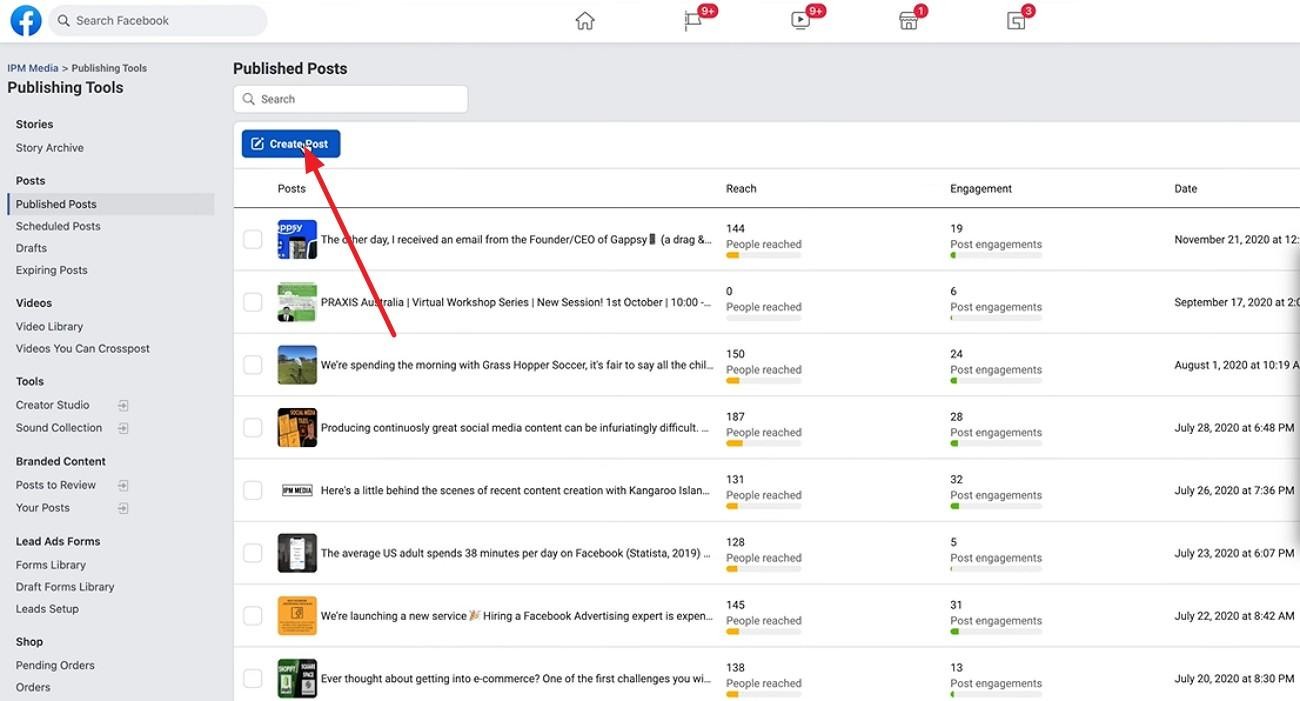Open Orders under Shop

tap(33, 687)
